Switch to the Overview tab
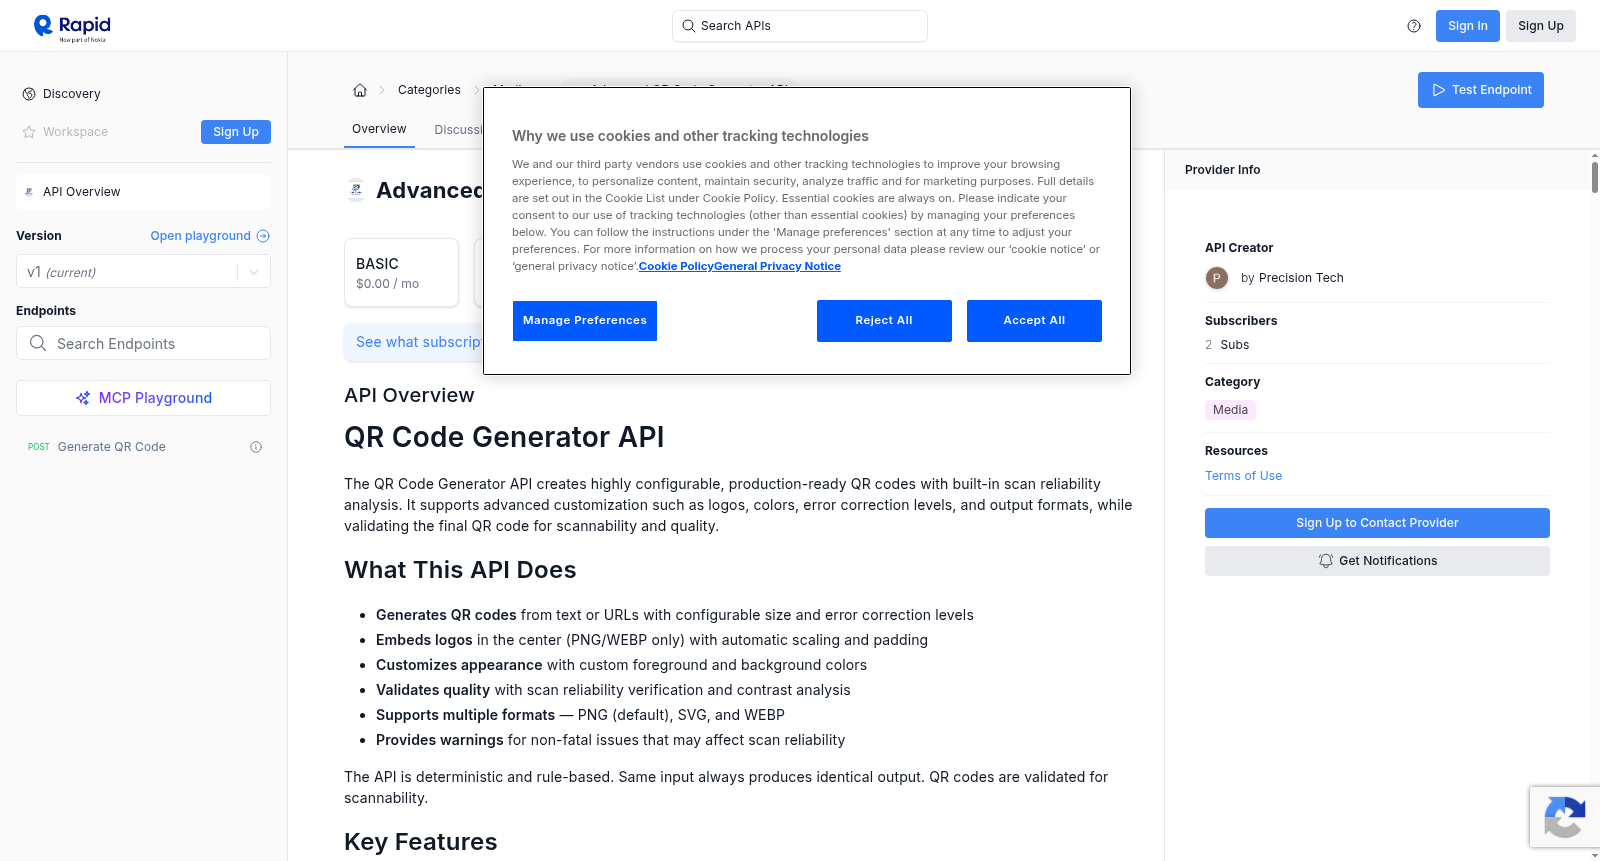 click(x=379, y=129)
